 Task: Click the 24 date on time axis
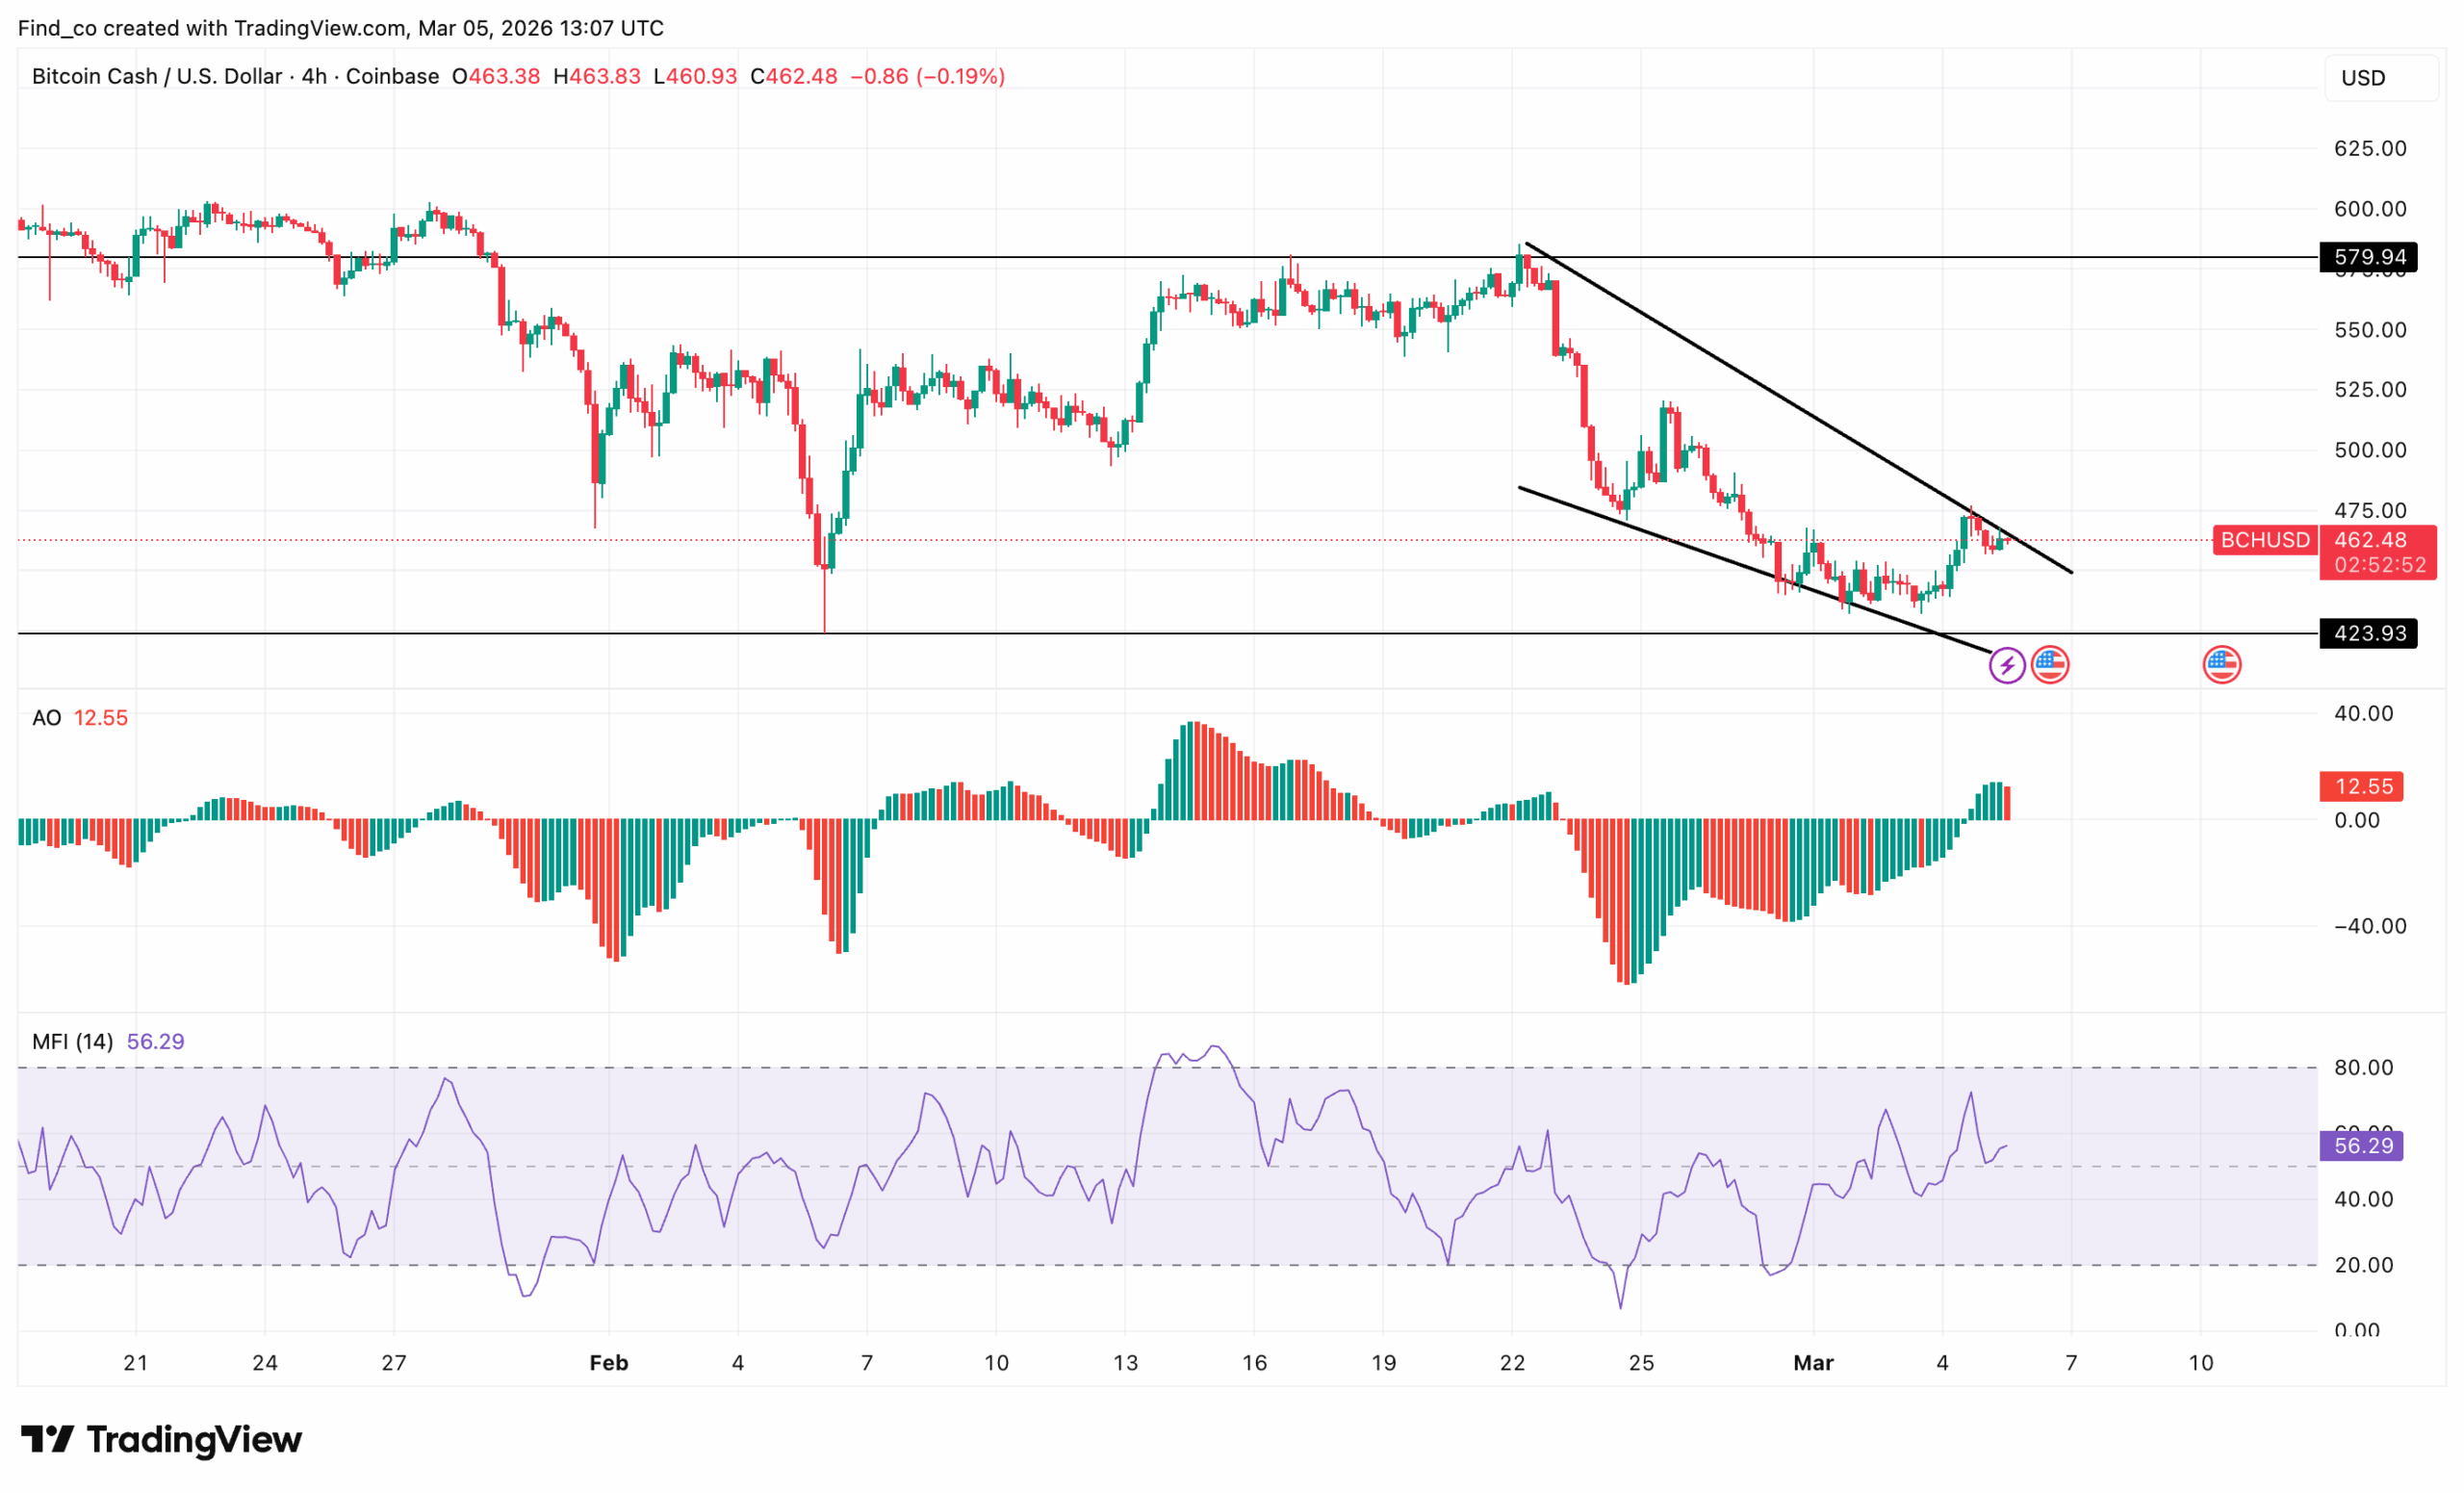coord(265,1363)
